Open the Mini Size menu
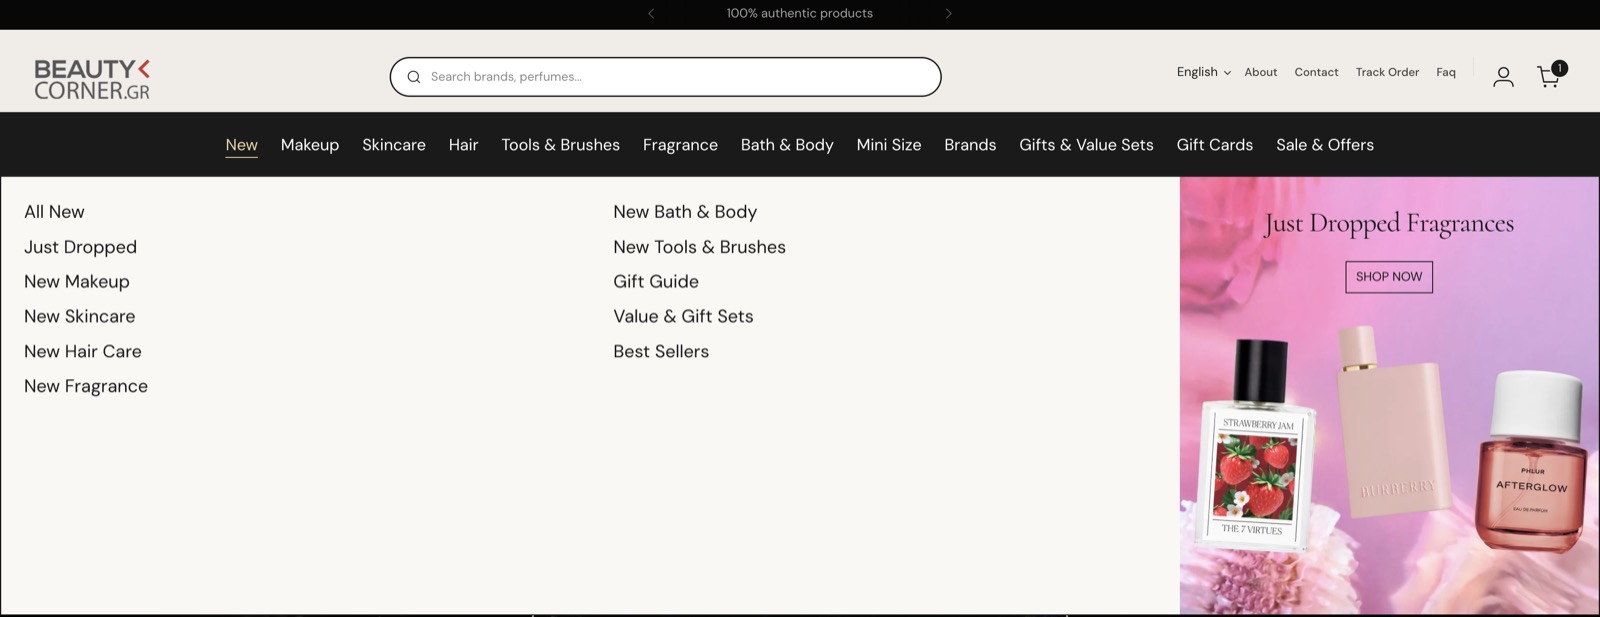This screenshot has width=1600, height=617. [x=889, y=145]
